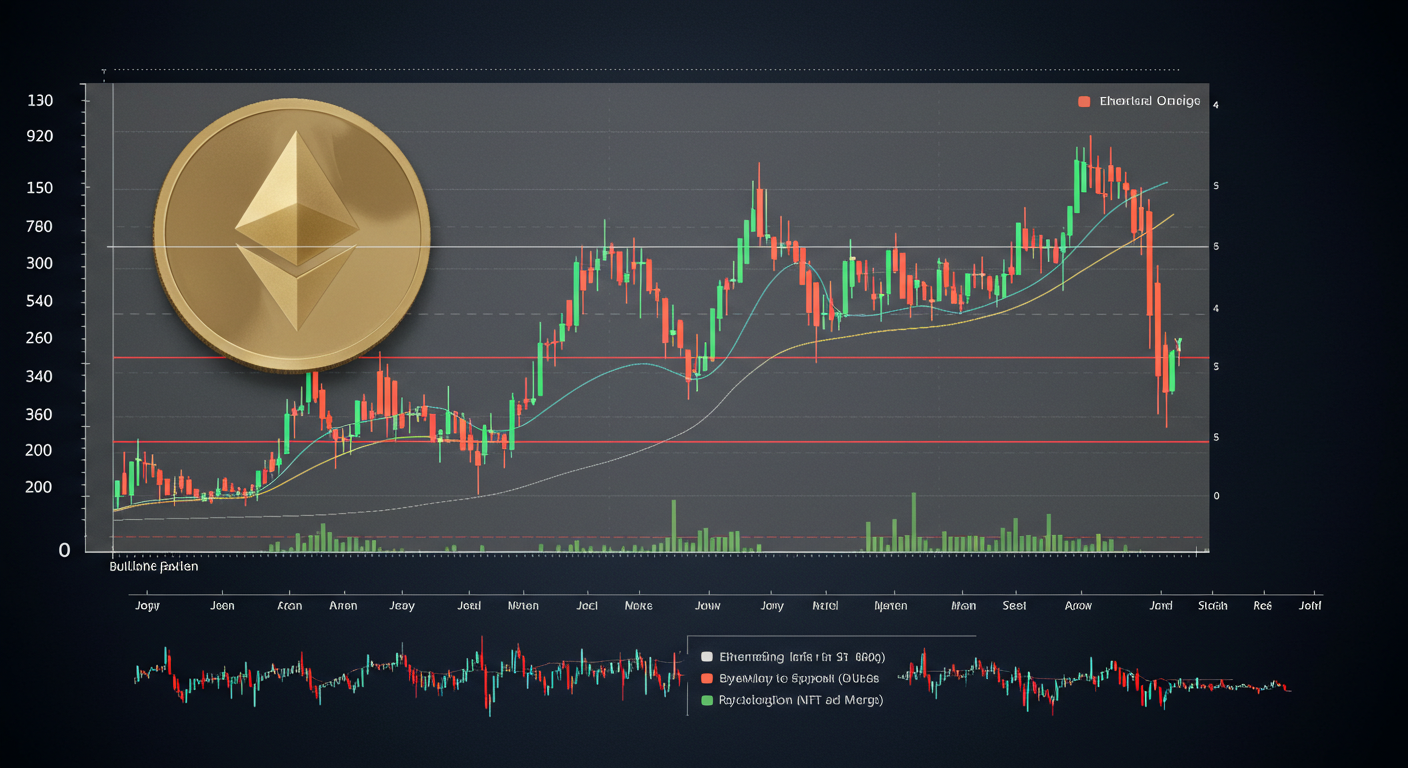
Task: Click the 'Seel' label on the time axis
Action: point(1014,606)
